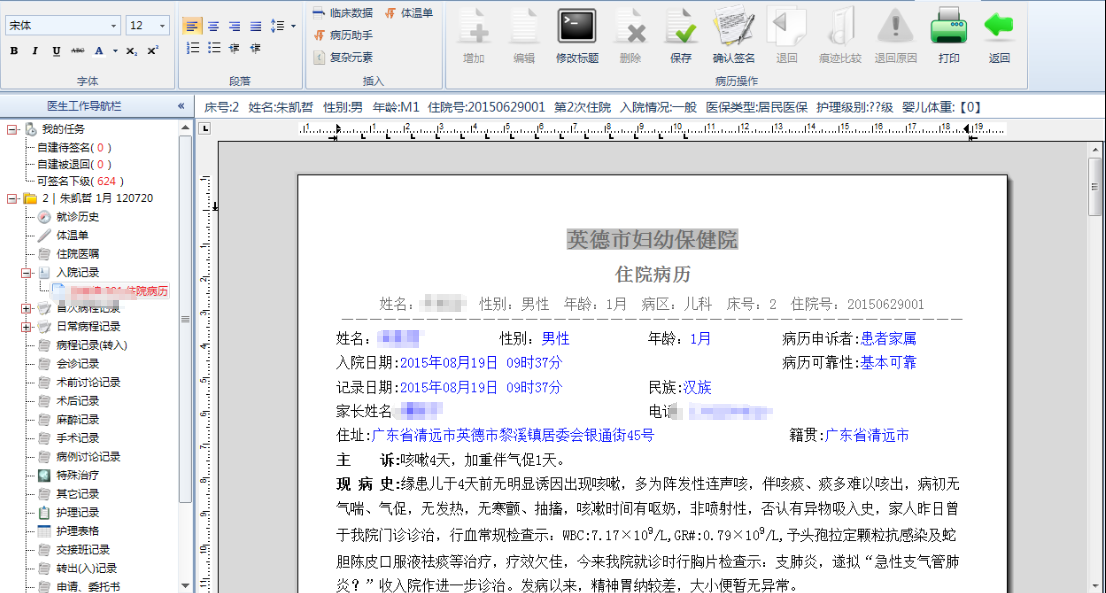
Task: Collapse the 我的任务 tree node
Action: click(x=11, y=129)
